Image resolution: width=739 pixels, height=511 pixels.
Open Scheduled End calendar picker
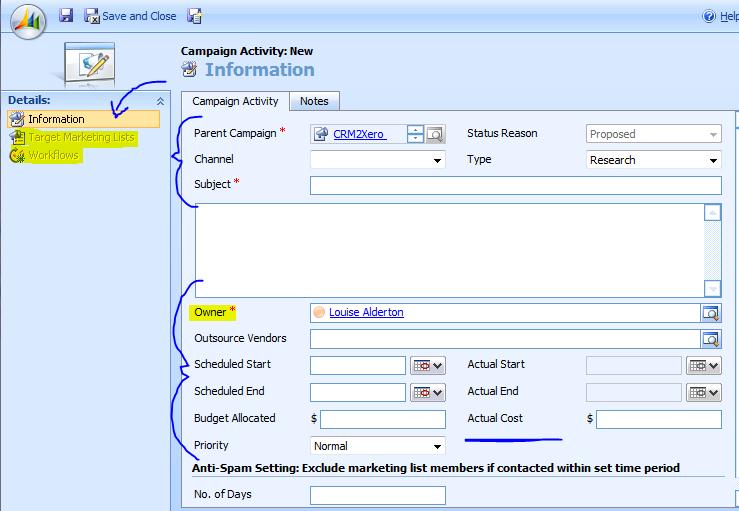427,393
